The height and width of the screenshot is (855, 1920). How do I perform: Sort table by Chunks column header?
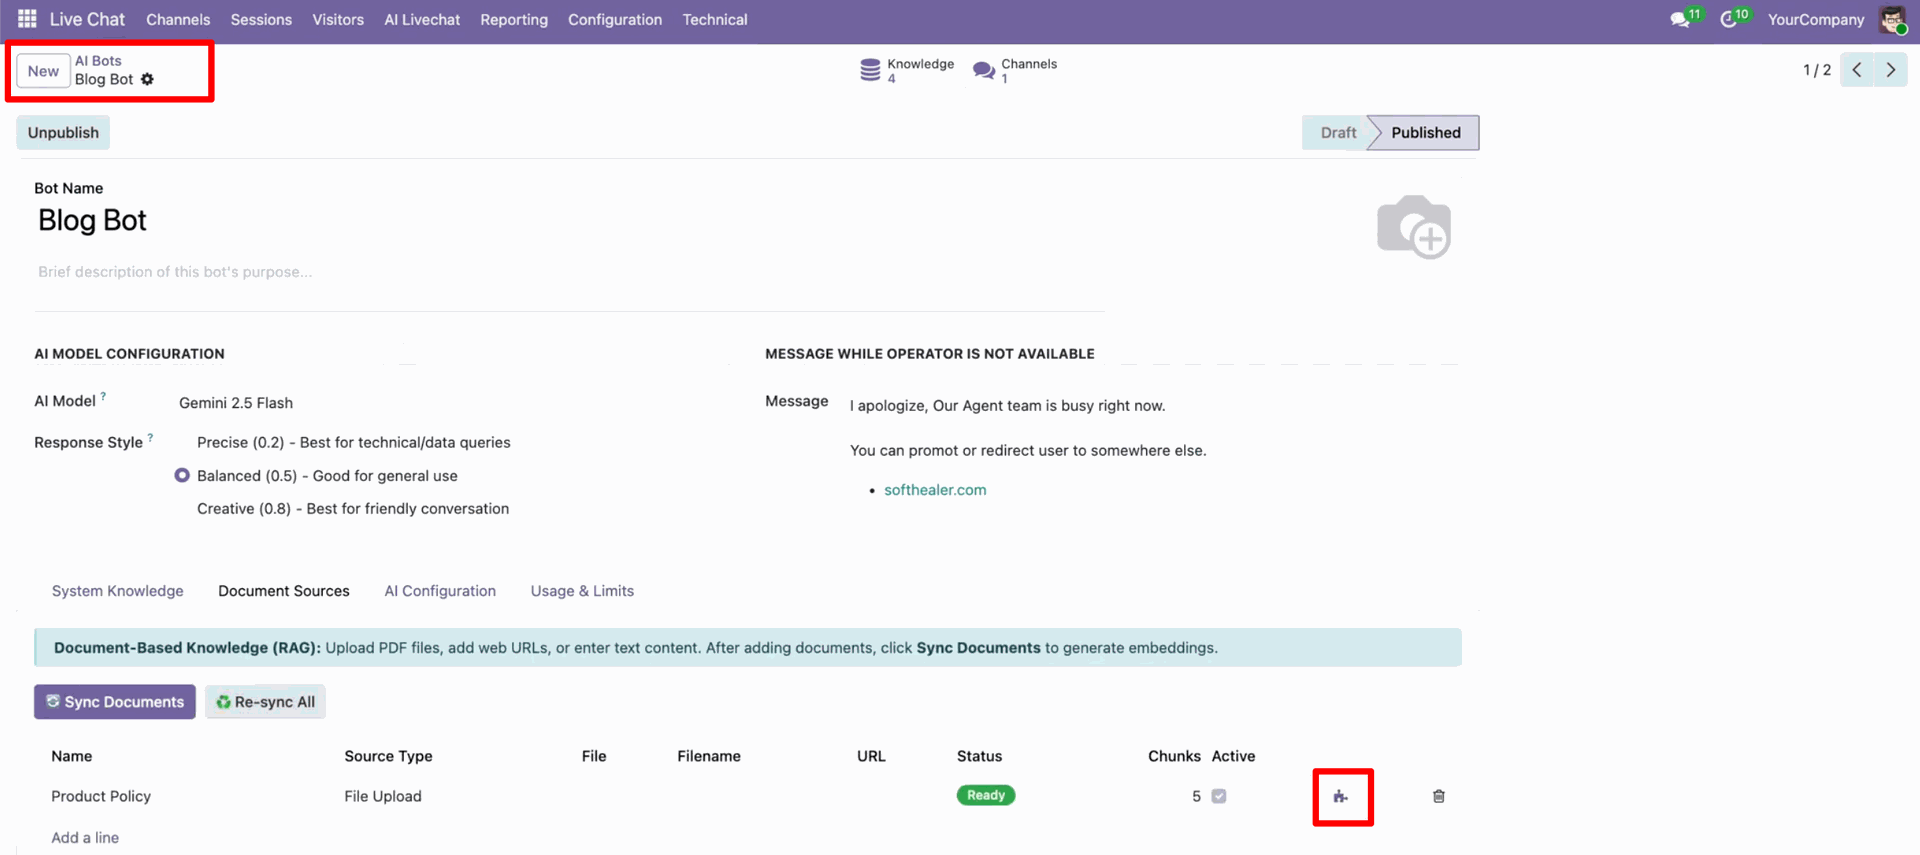tap(1174, 756)
